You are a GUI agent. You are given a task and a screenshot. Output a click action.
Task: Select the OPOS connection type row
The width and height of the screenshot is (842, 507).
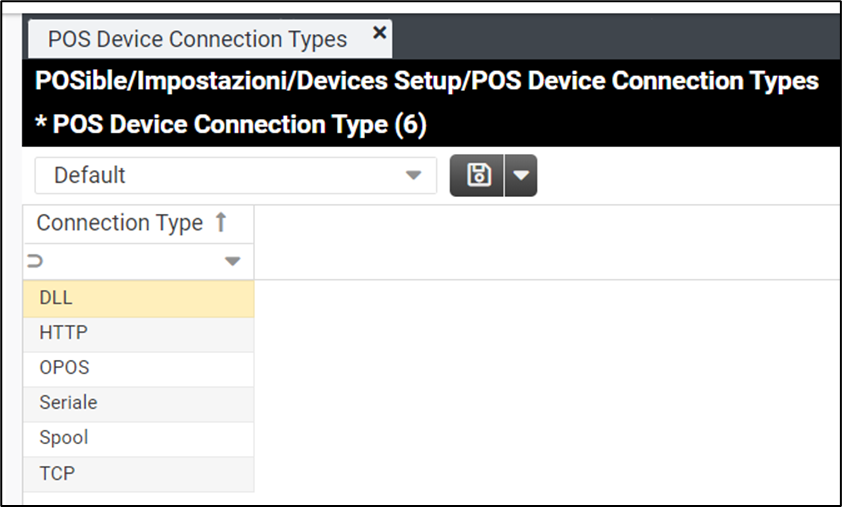click(x=138, y=369)
